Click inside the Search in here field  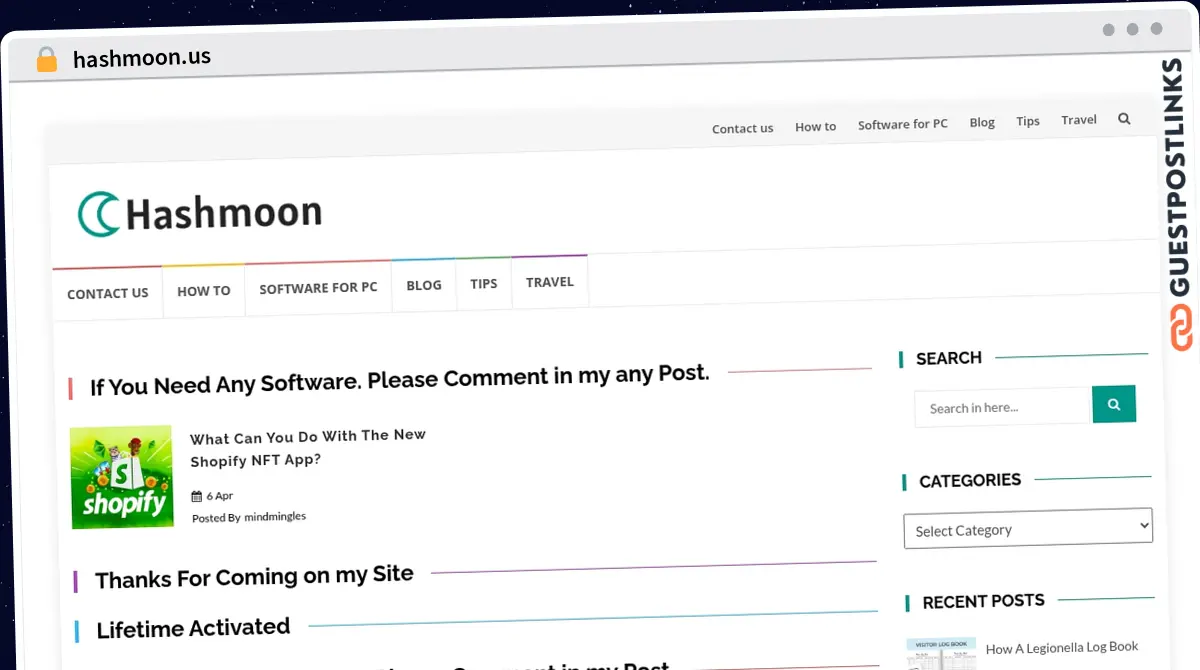(1000, 406)
